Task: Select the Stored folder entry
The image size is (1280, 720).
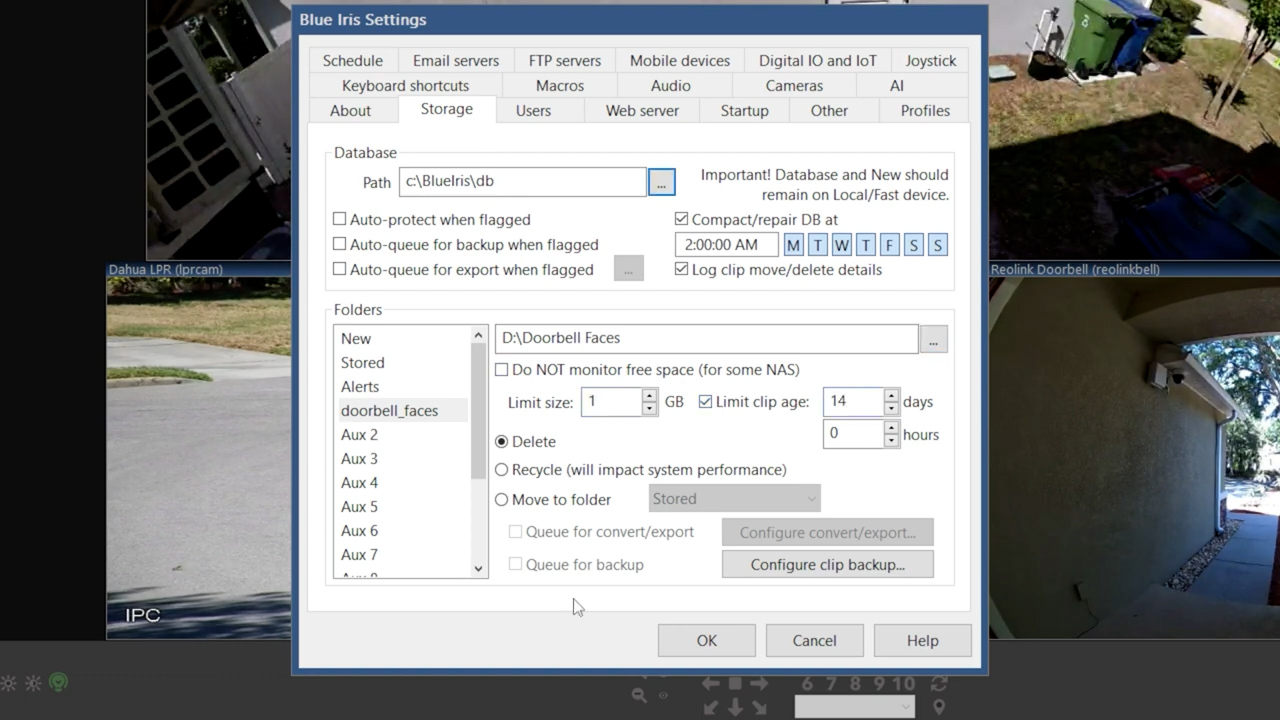Action: 403,363
